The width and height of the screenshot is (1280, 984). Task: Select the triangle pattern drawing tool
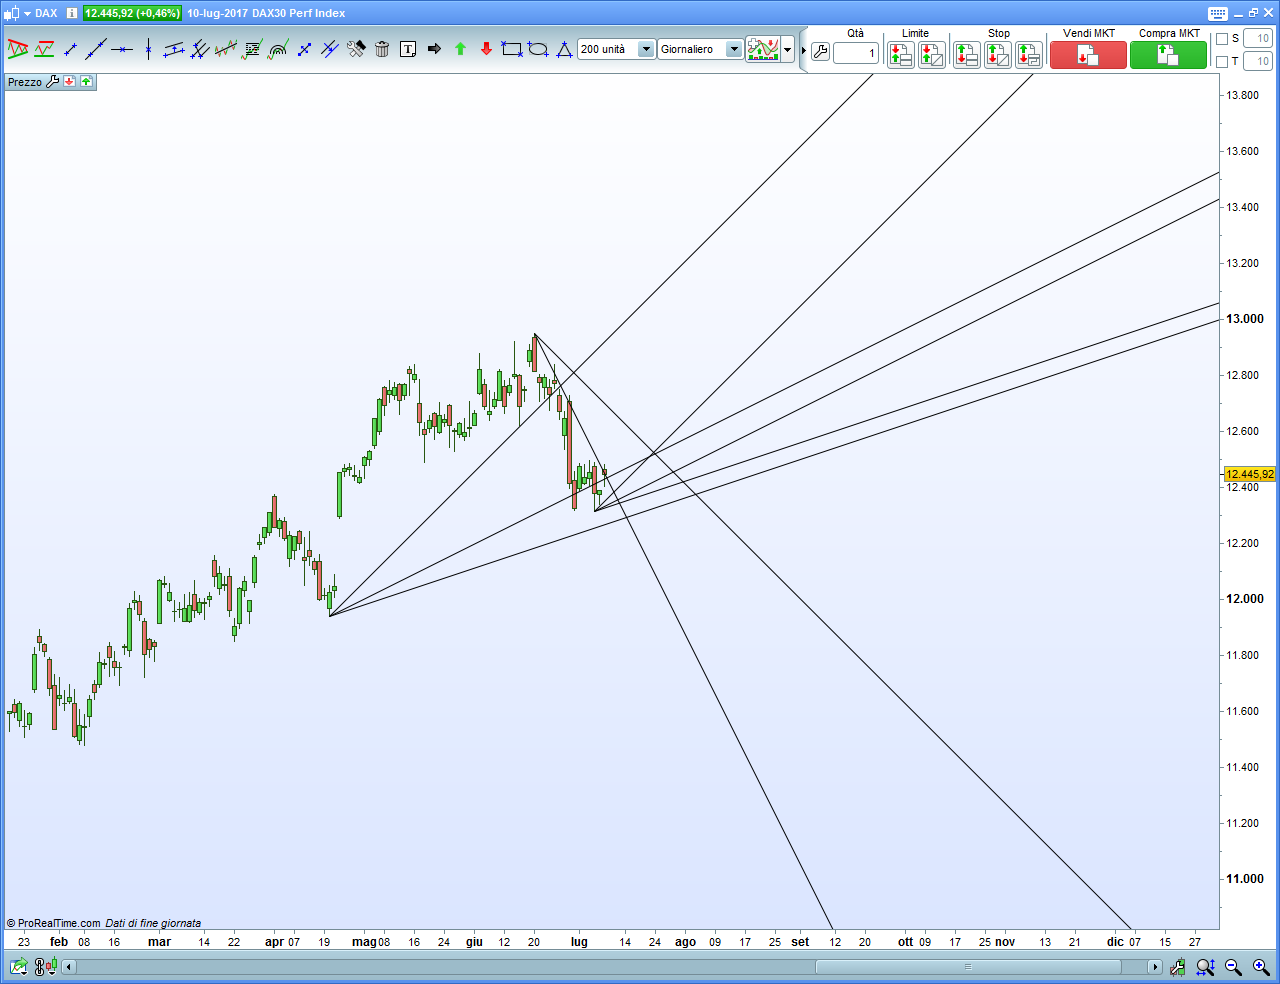click(x=17, y=49)
